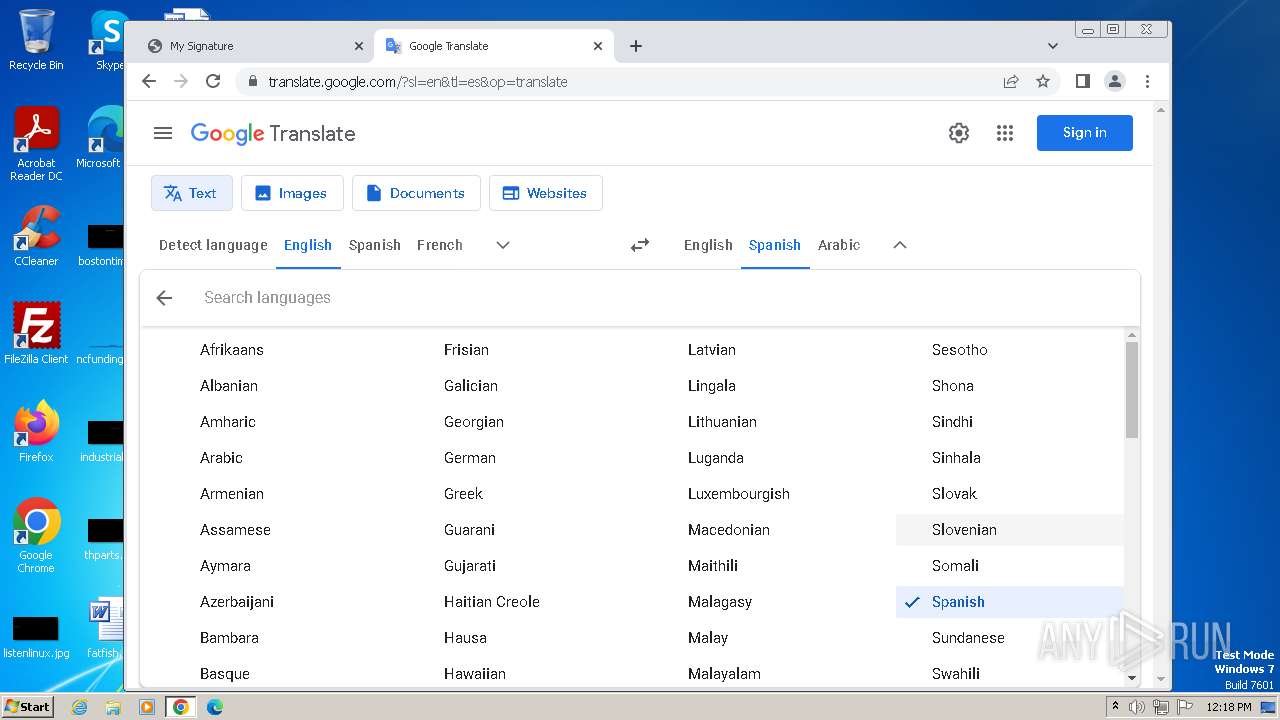
Task: Choose Luxembourgish from the language list
Action: (x=739, y=494)
